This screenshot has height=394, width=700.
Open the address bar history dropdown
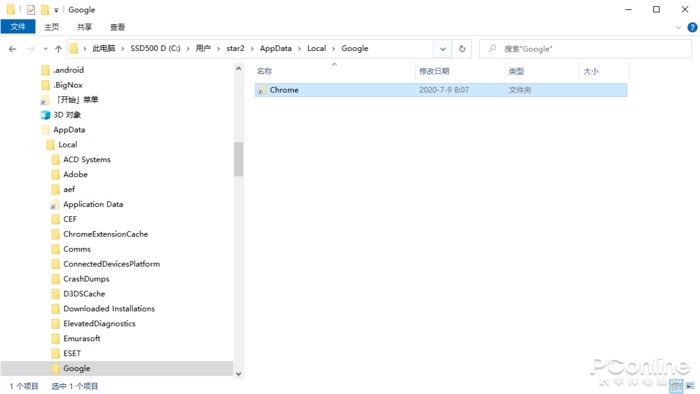442,49
